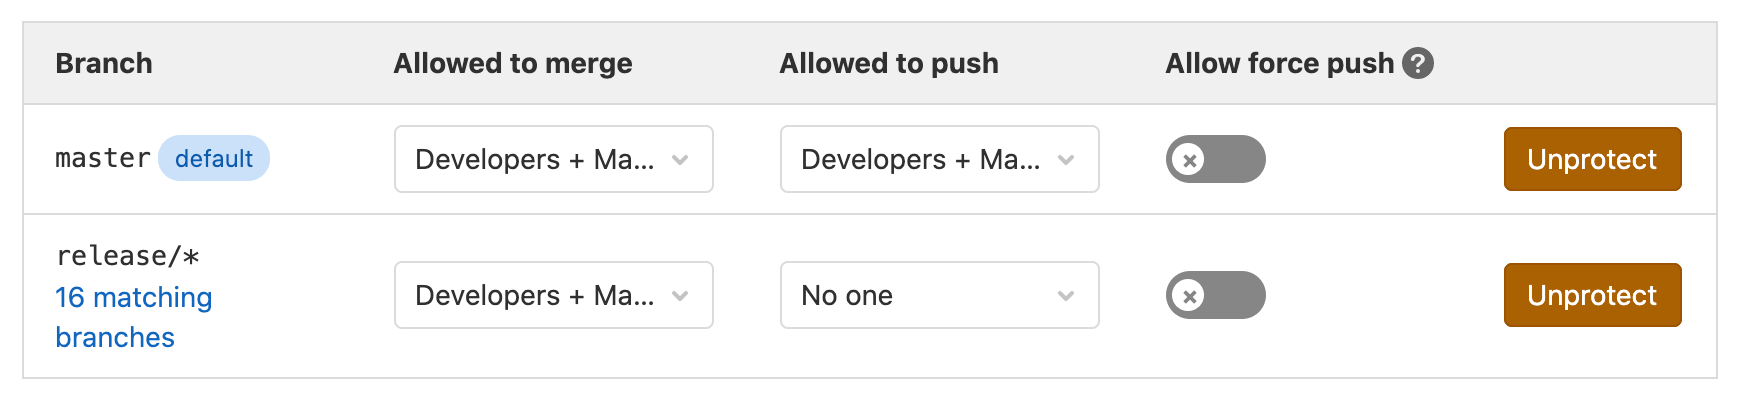Click the x knob on master's force push toggle
The height and width of the screenshot is (418, 1748).
click(1189, 159)
